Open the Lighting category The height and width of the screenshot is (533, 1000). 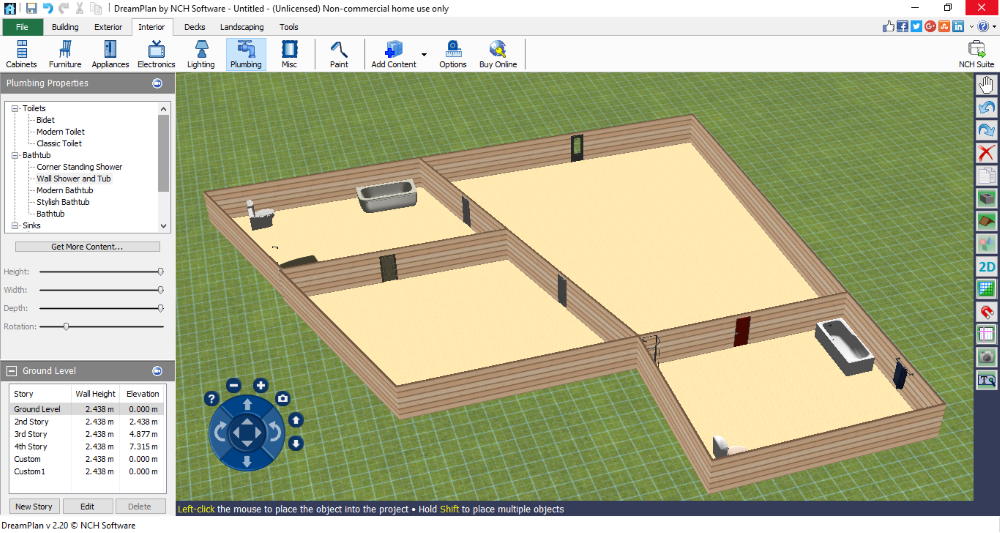pyautogui.click(x=201, y=54)
